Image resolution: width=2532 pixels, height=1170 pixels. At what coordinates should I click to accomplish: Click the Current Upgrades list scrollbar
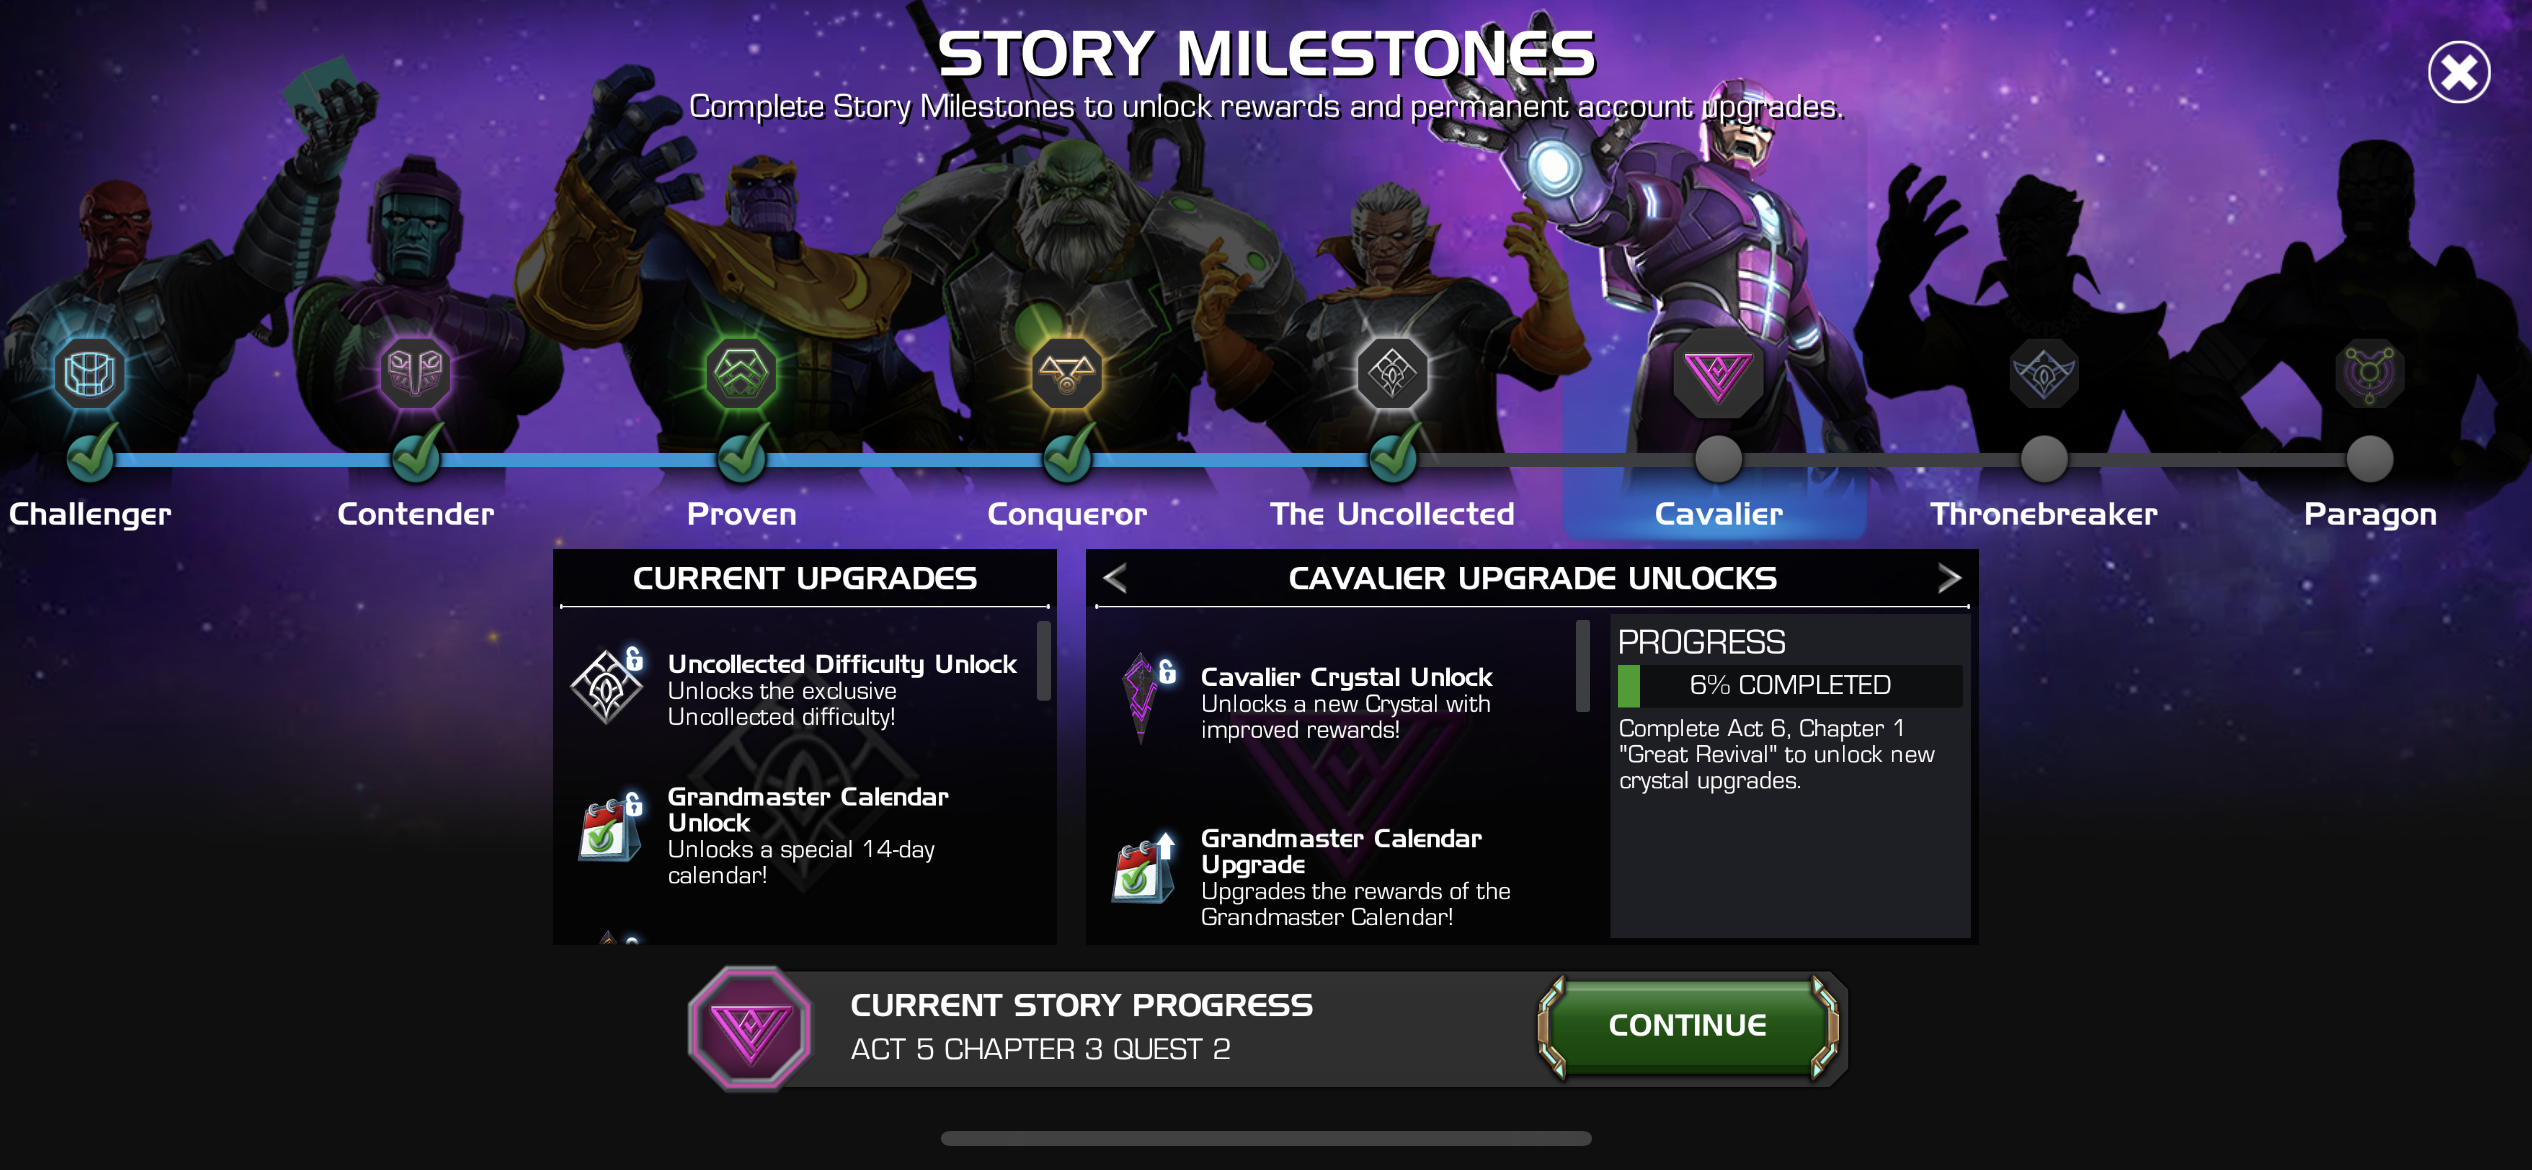(x=1043, y=661)
